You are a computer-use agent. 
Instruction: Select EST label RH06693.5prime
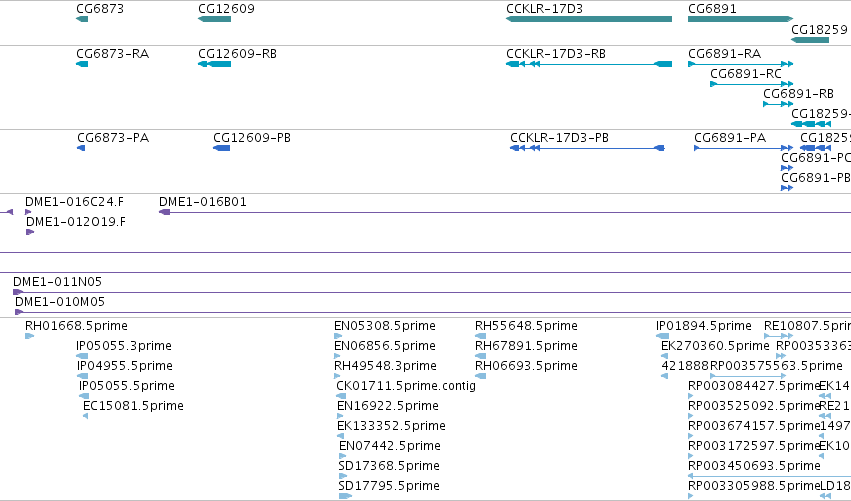tap(526, 366)
